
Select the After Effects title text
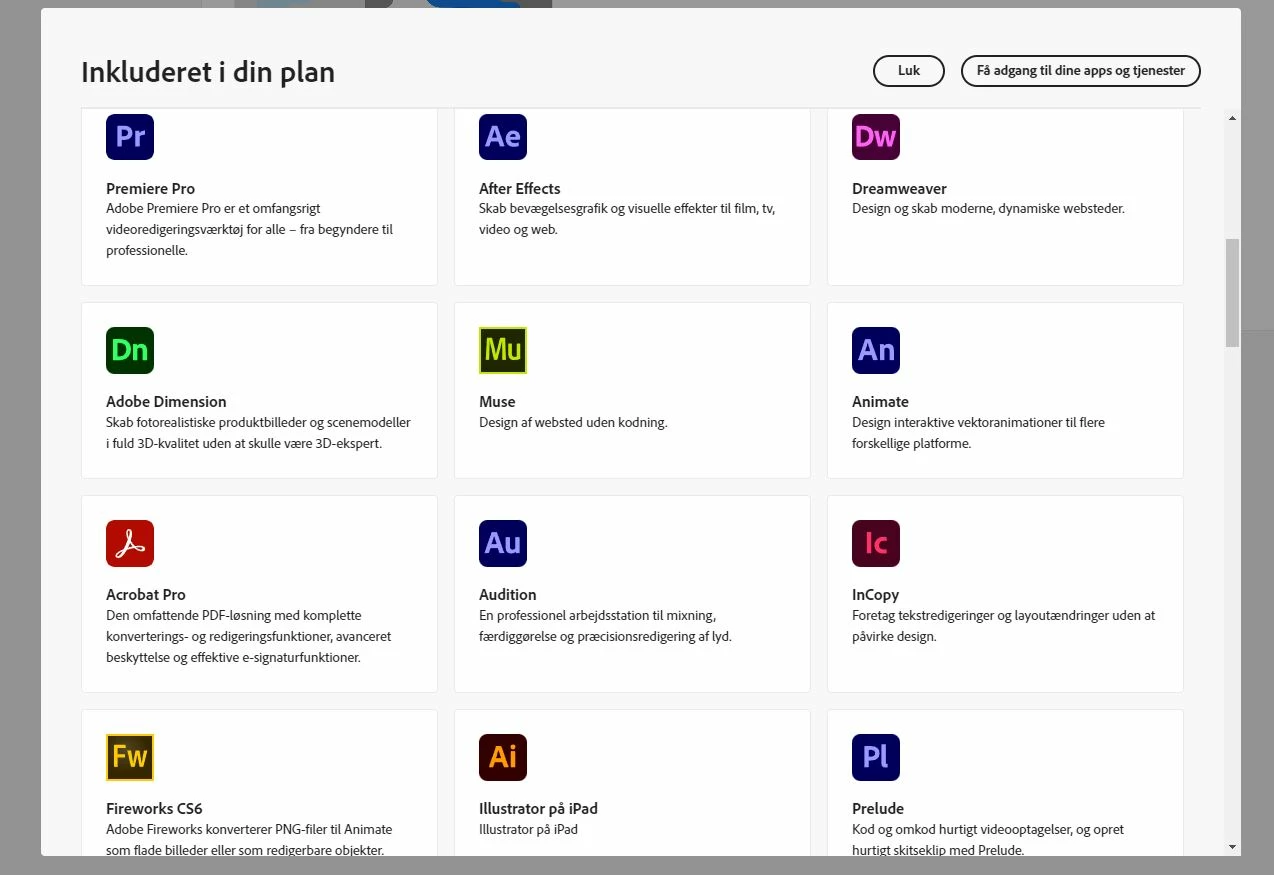pyautogui.click(x=520, y=188)
